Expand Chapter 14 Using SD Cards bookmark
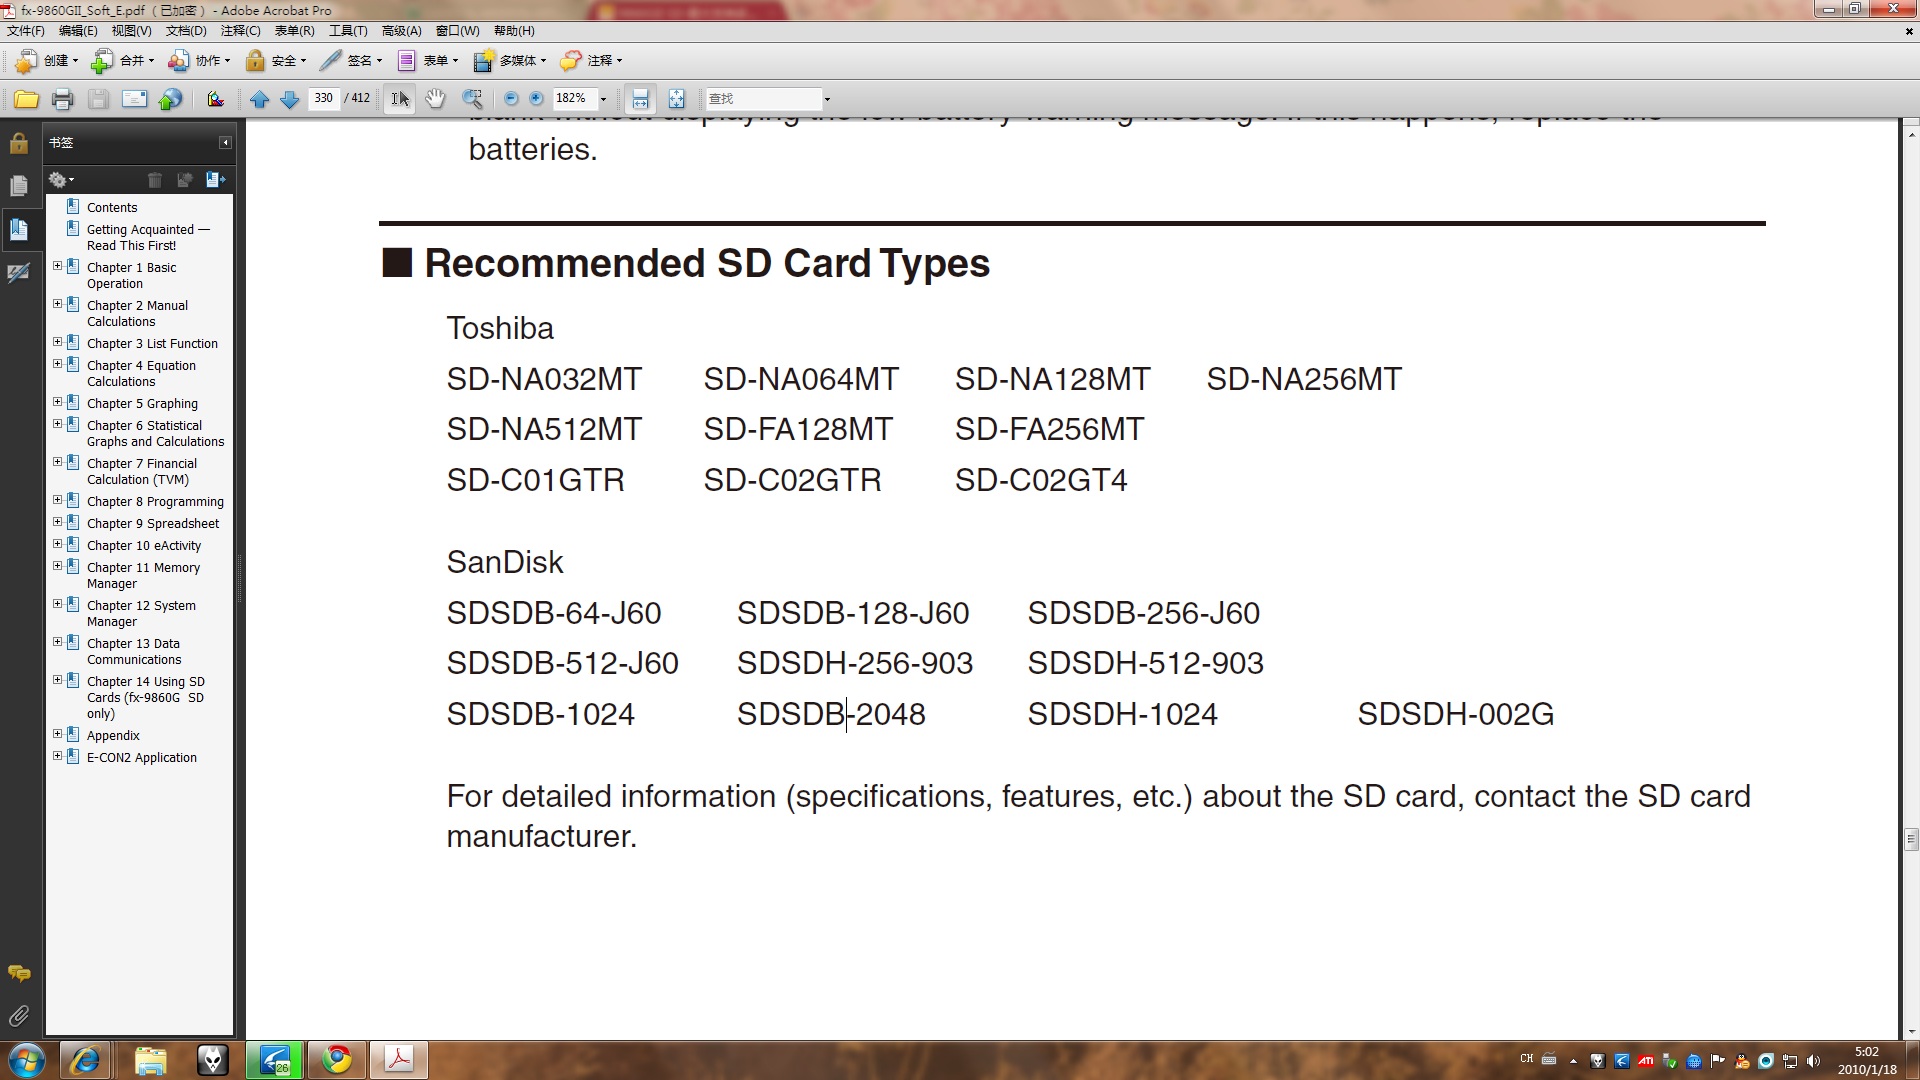 (x=57, y=681)
